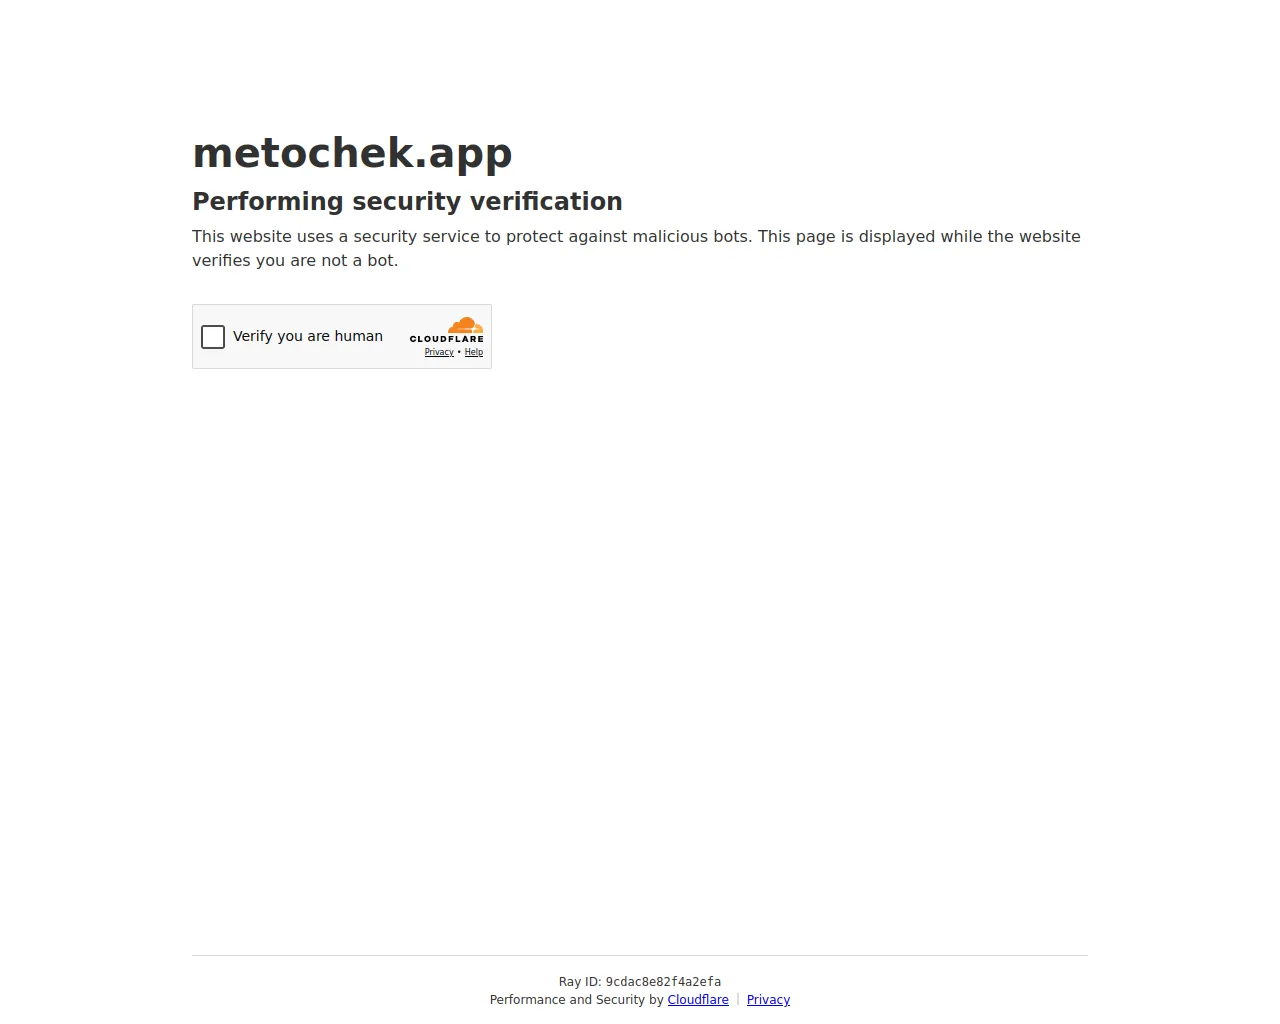Follow the Cloudflare link in the footer
Screen dimensions: 1280x1024
[x=698, y=1000]
